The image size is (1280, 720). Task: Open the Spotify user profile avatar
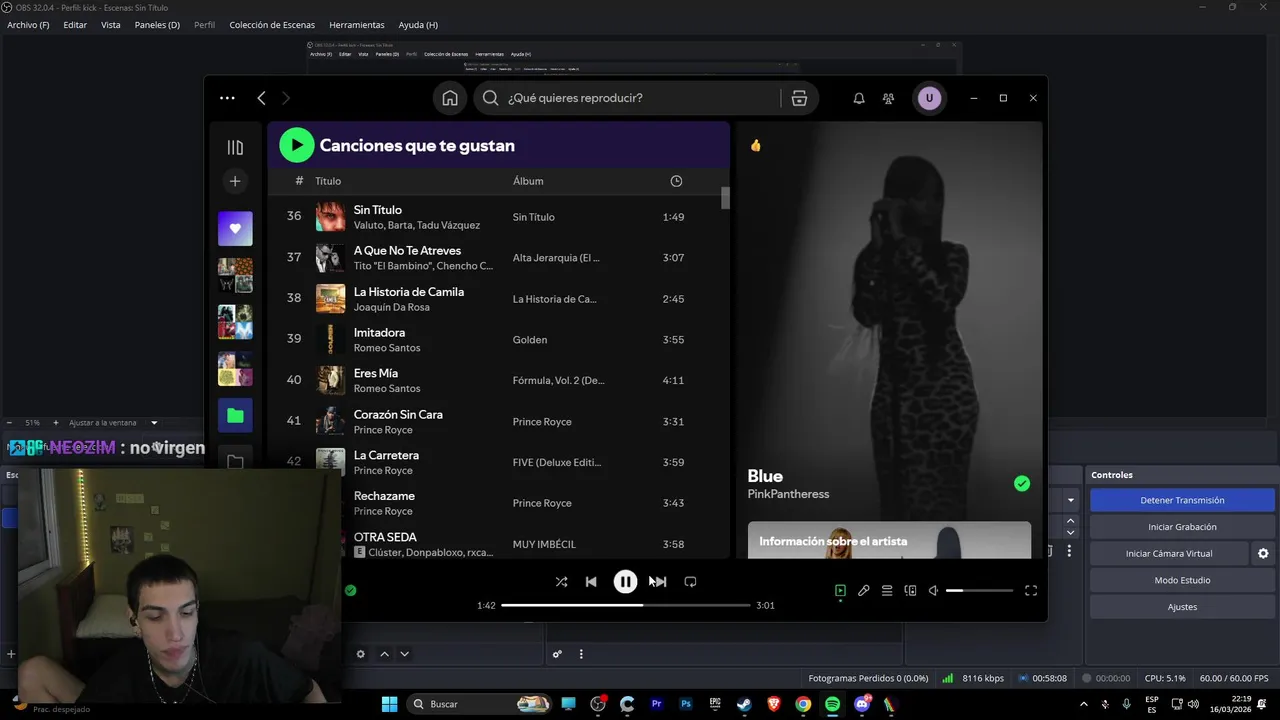point(929,98)
